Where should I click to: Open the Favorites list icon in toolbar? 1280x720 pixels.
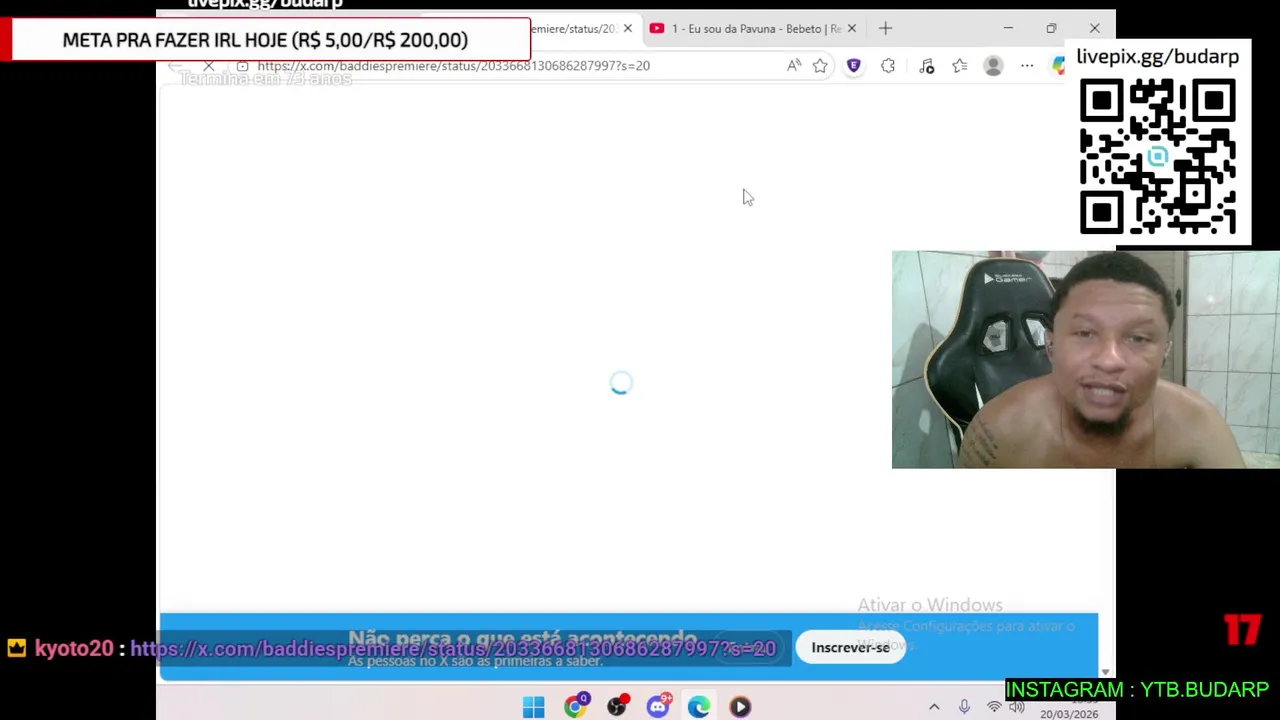[960, 66]
